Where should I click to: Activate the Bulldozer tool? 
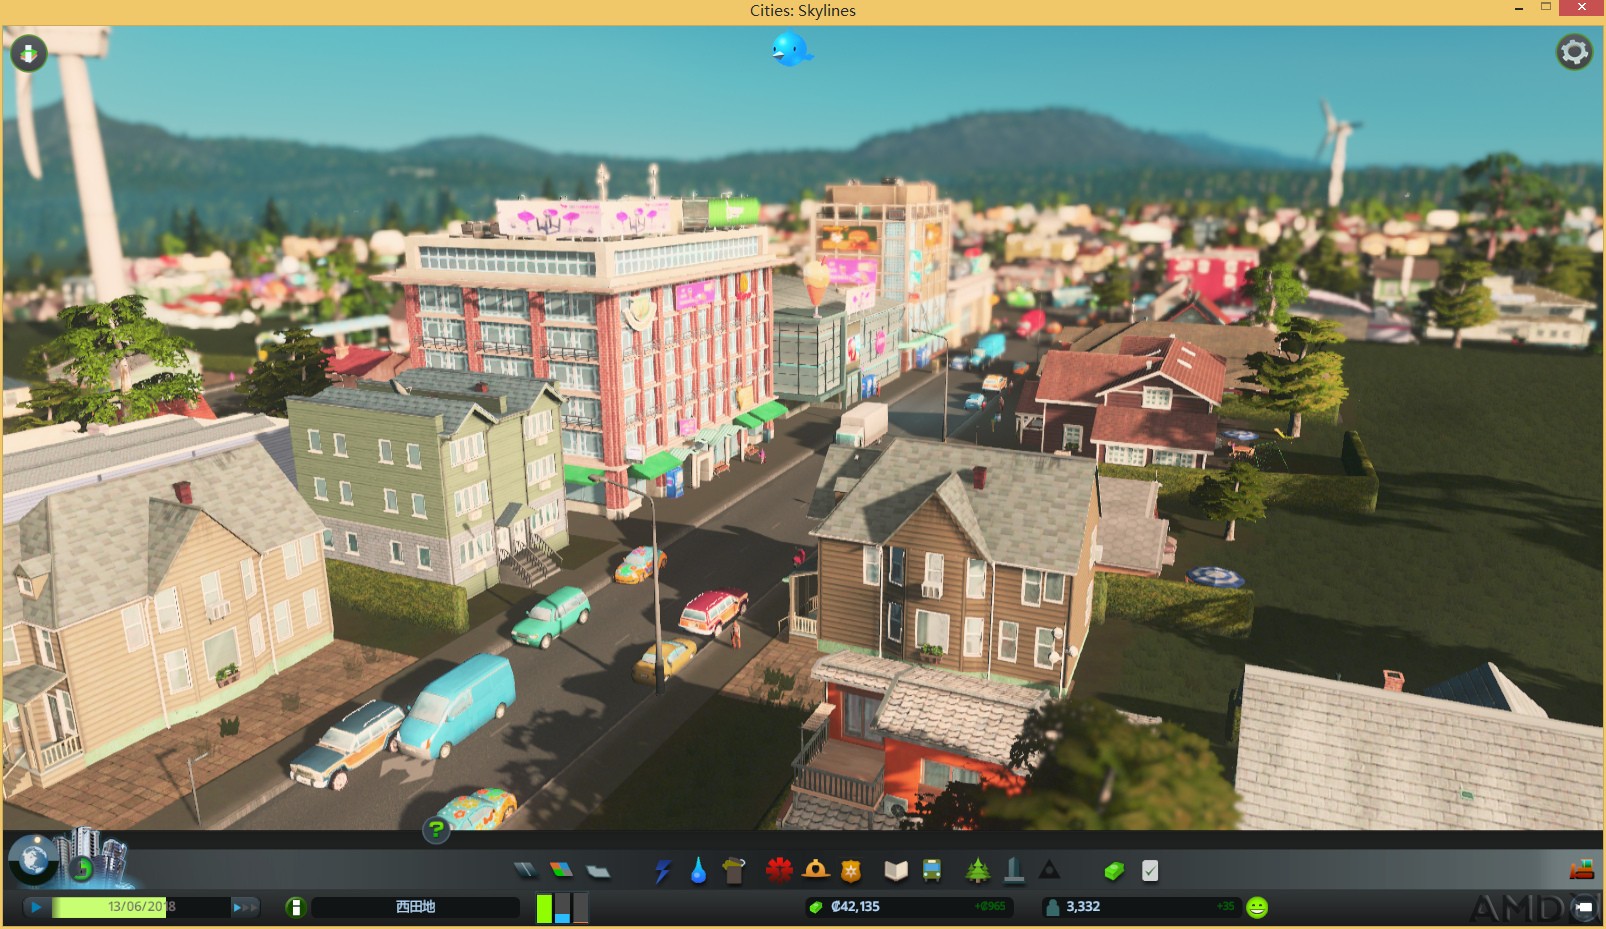pyautogui.click(x=1581, y=870)
